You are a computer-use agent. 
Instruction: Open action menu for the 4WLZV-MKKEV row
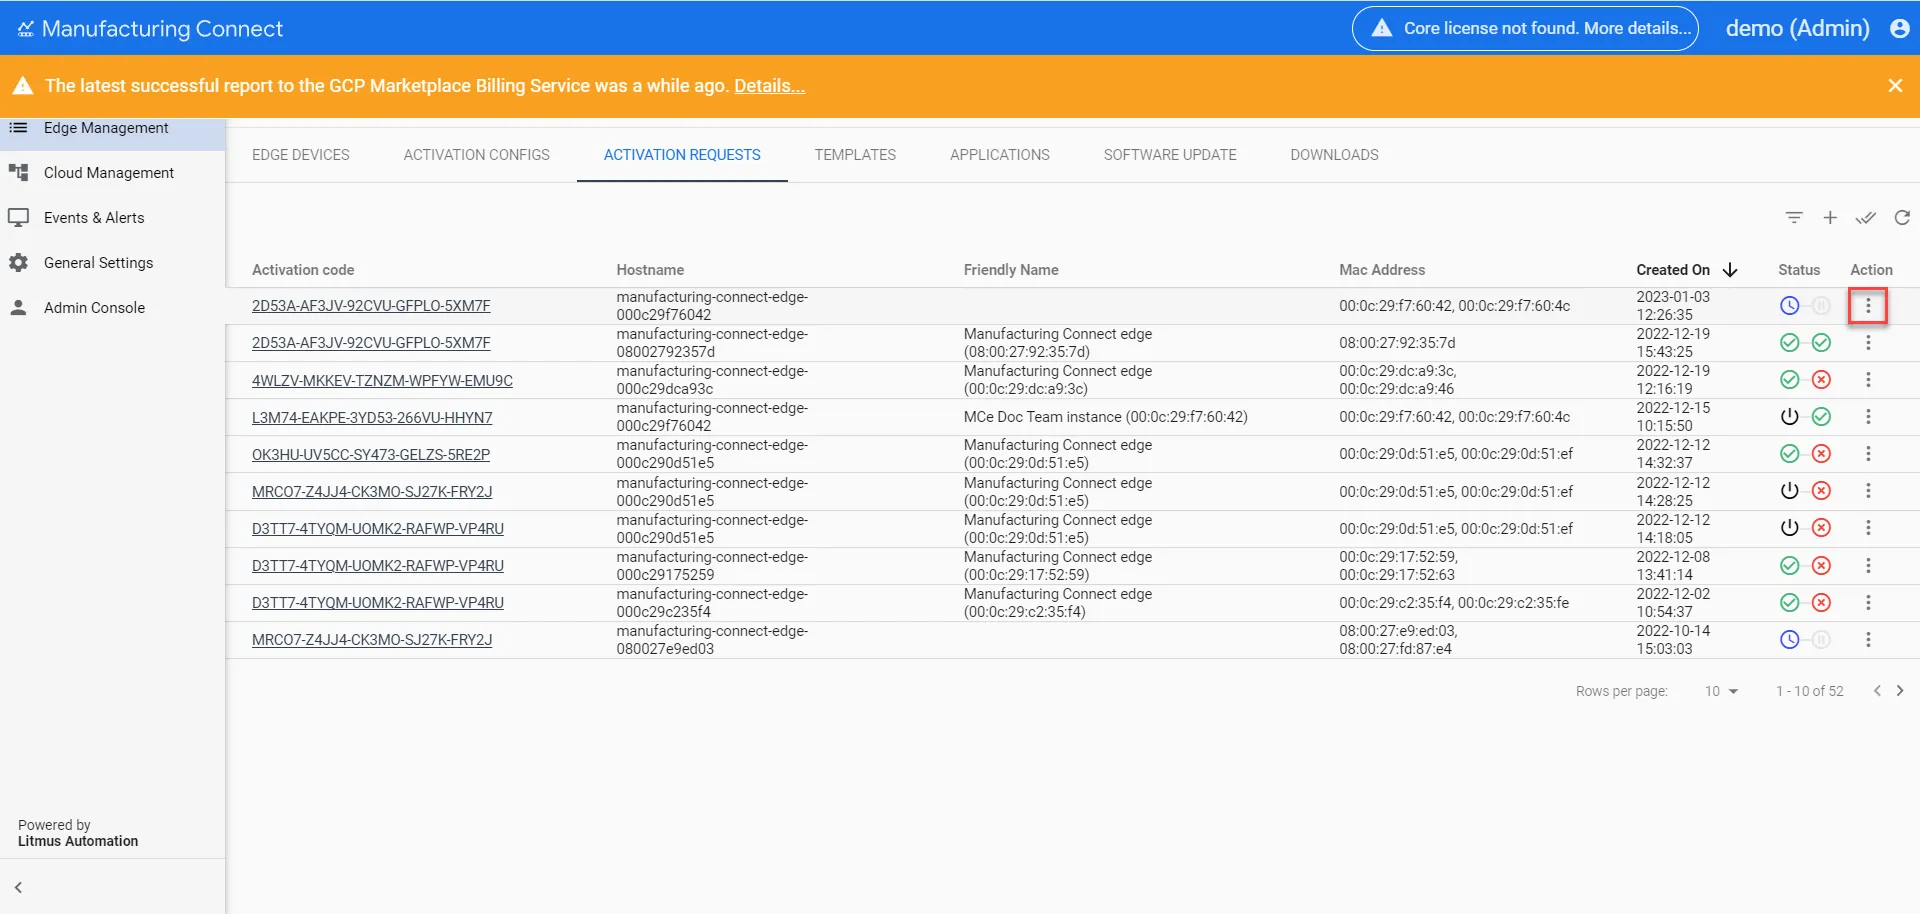point(1868,380)
